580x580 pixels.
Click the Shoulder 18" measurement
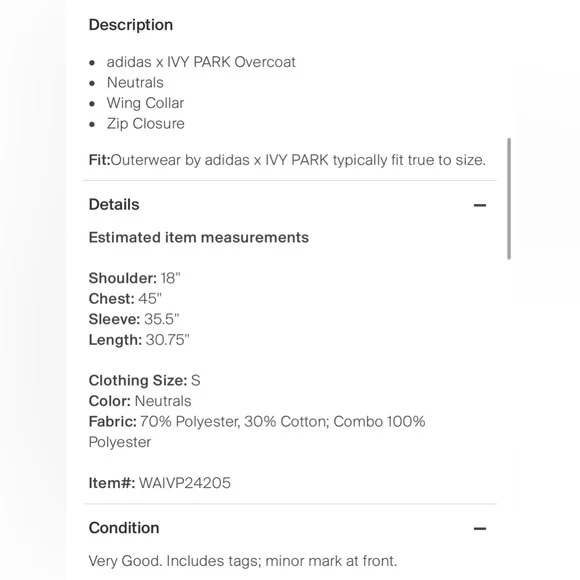(134, 278)
